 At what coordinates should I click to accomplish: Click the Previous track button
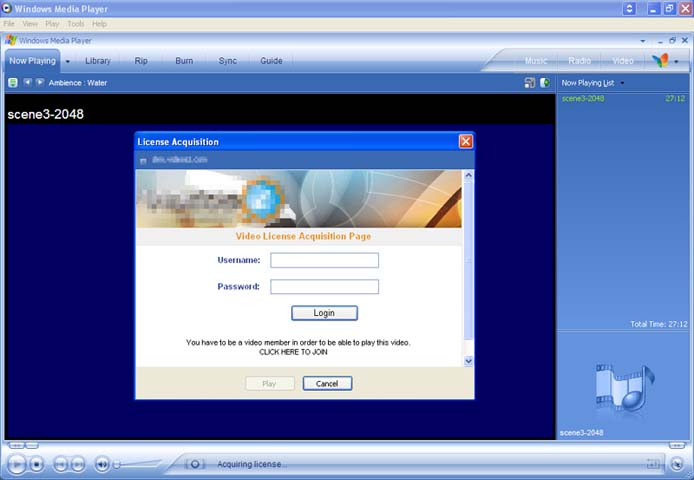[60, 464]
